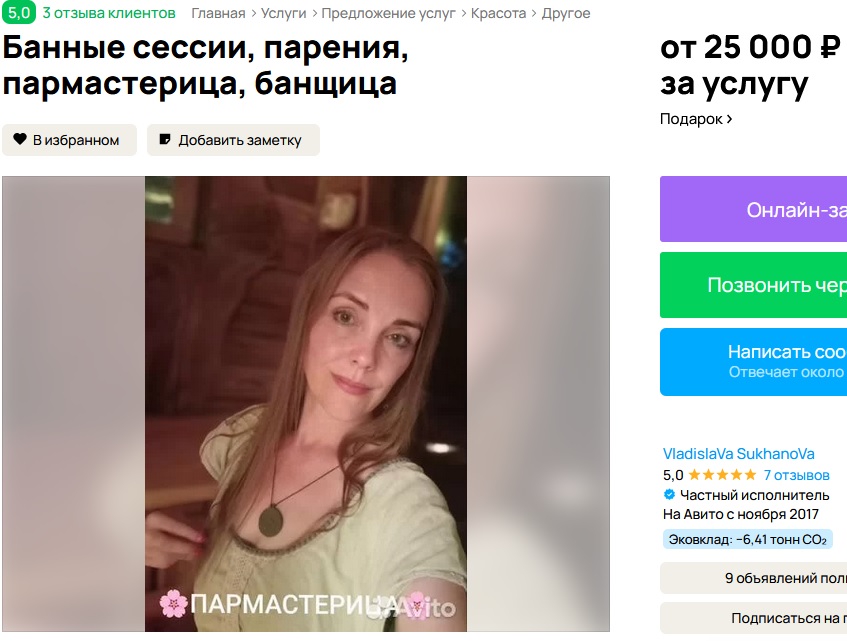Select the Красота breadcrumb

coord(498,14)
